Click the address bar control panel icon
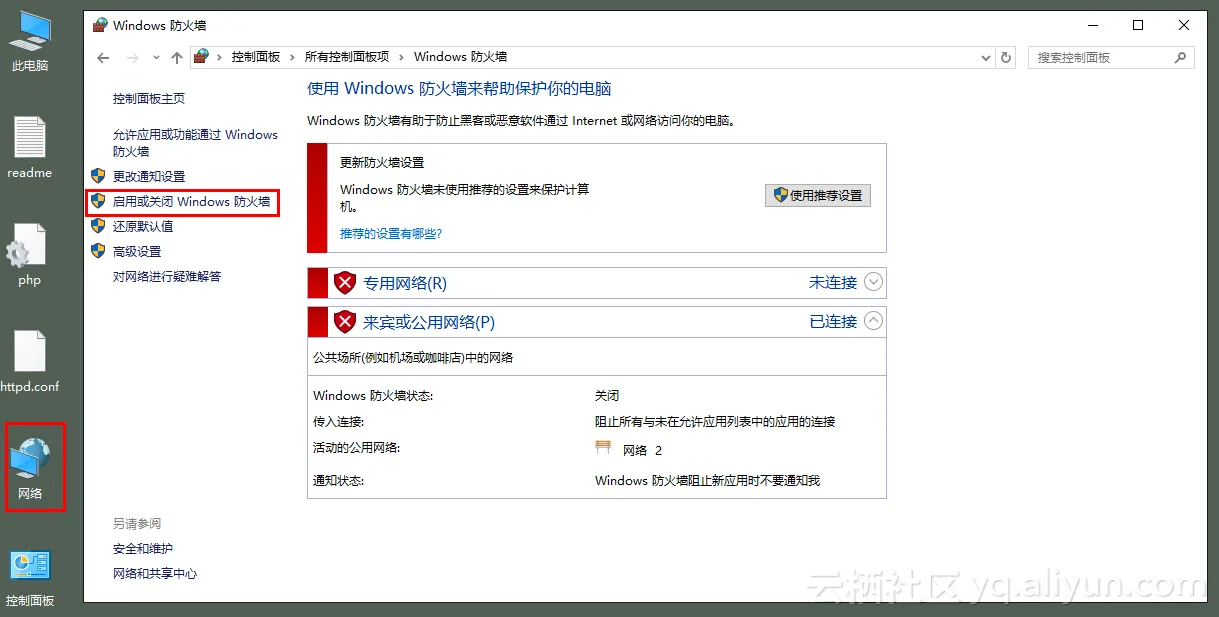 coord(201,57)
